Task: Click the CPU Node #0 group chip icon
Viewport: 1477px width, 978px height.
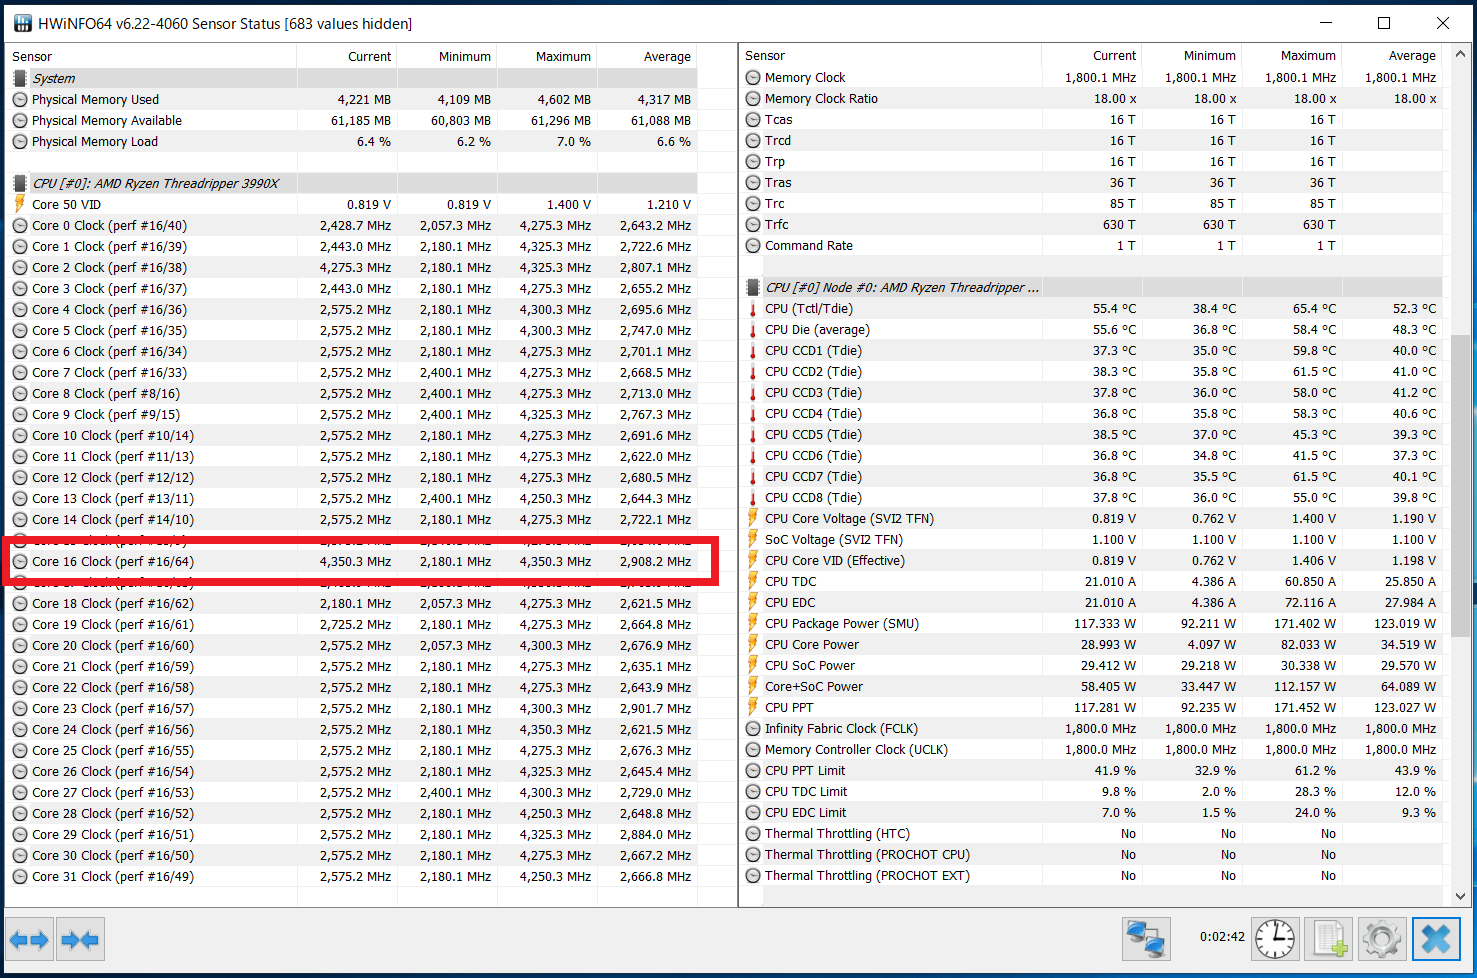Action: tap(753, 287)
